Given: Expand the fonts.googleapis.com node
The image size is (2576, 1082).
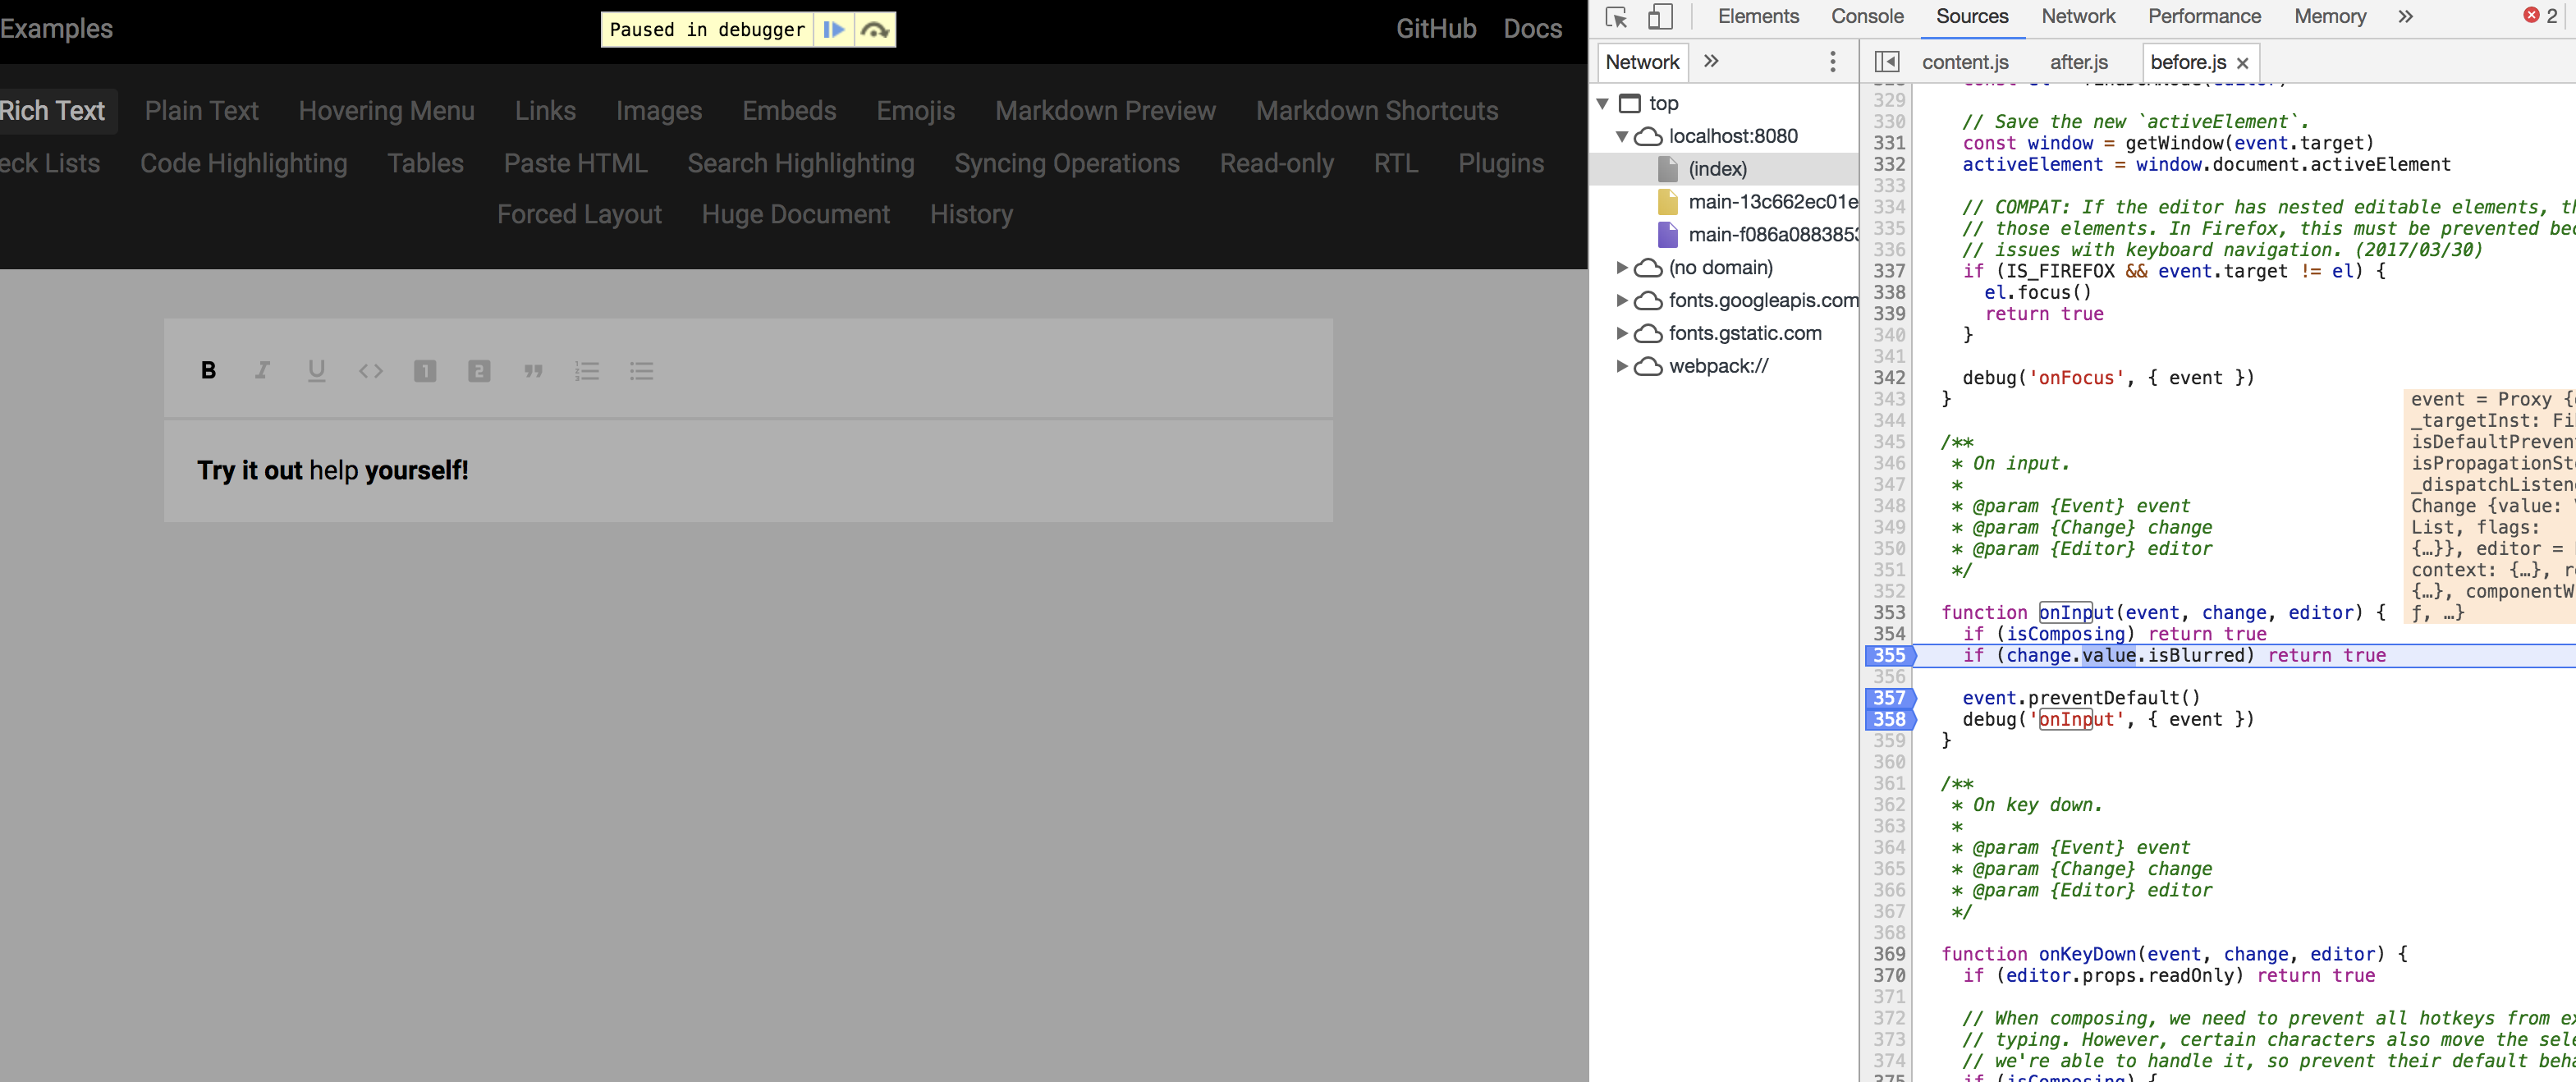Looking at the screenshot, I should point(1621,300).
